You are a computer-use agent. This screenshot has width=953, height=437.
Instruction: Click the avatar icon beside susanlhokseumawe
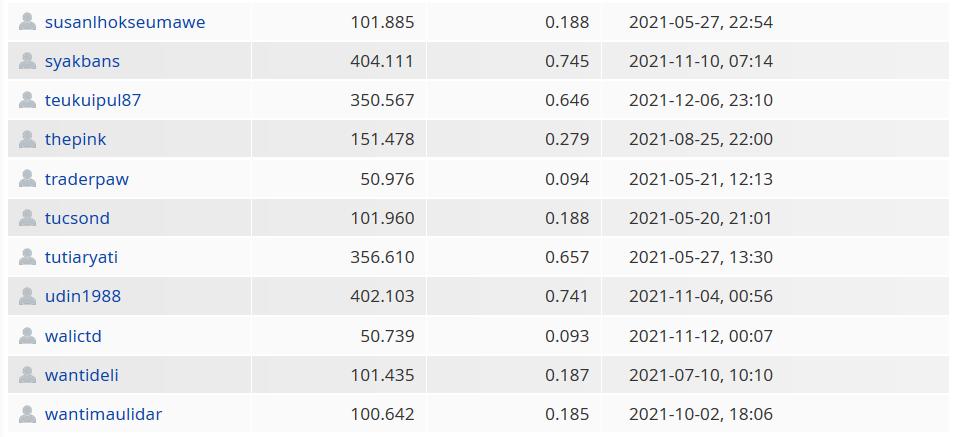coord(27,22)
